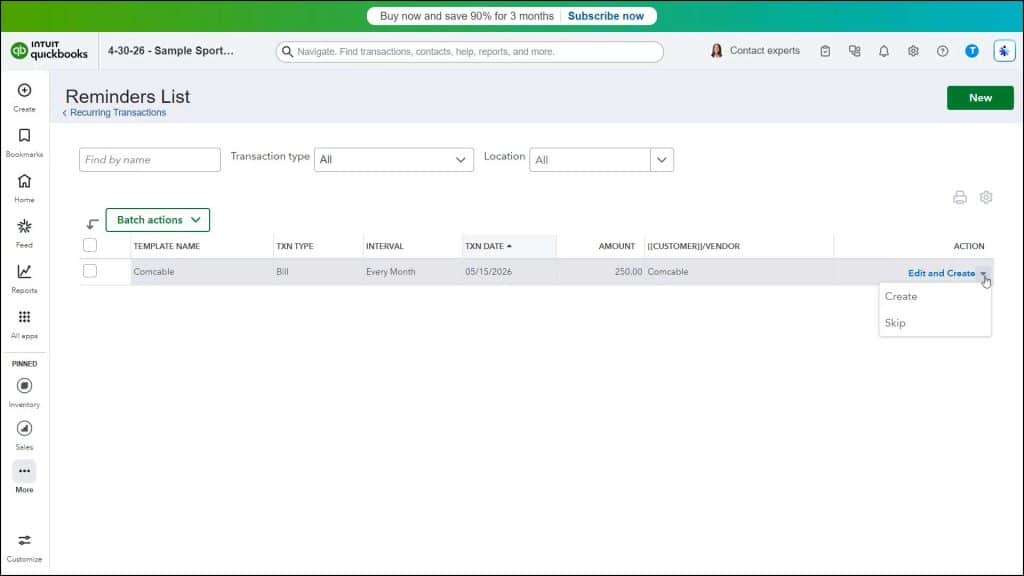Open the More sidebar menu
The height and width of the screenshot is (576, 1024).
tap(24, 477)
